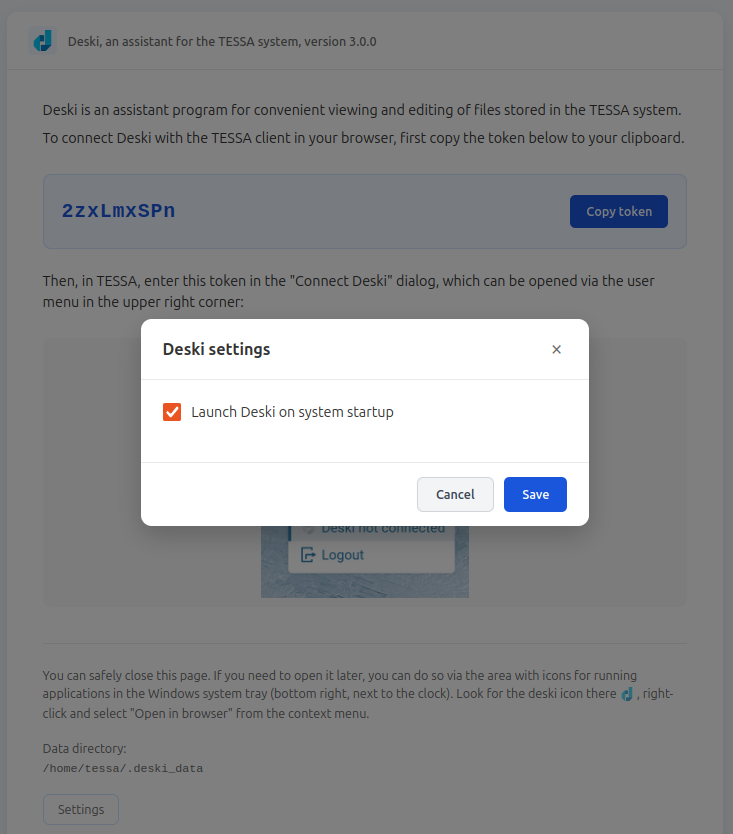The width and height of the screenshot is (733, 834).
Task: Click the "Launch Deski on system startup" label
Action: pos(292,412)
